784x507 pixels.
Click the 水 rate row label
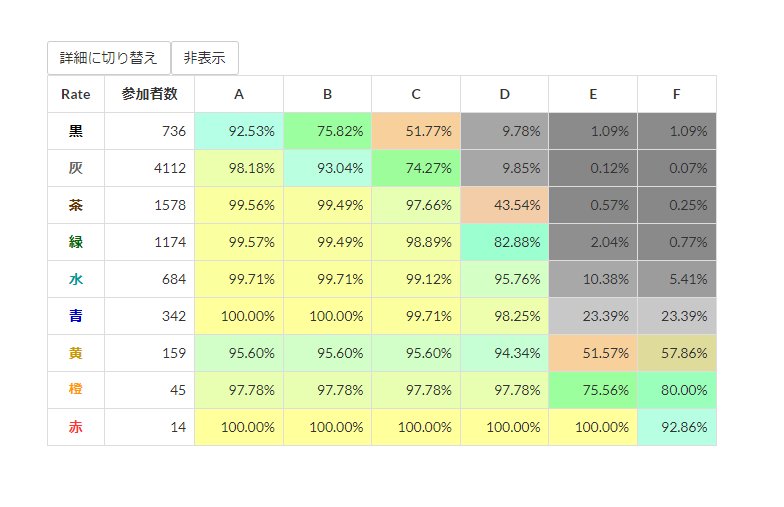(76, 279)
